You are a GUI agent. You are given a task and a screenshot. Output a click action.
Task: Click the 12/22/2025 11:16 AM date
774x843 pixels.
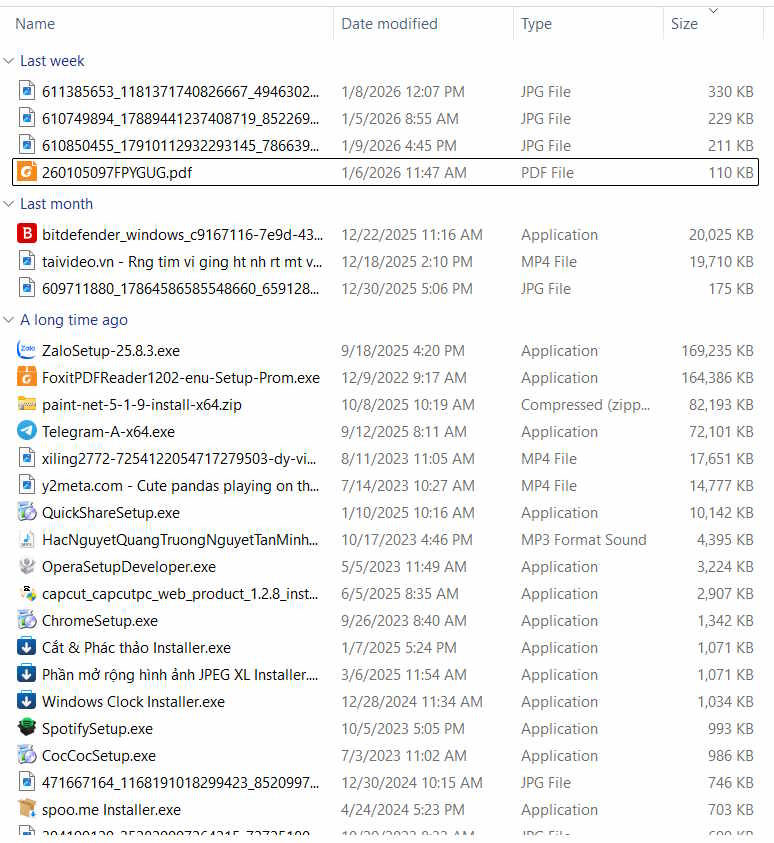coord(412,234)
